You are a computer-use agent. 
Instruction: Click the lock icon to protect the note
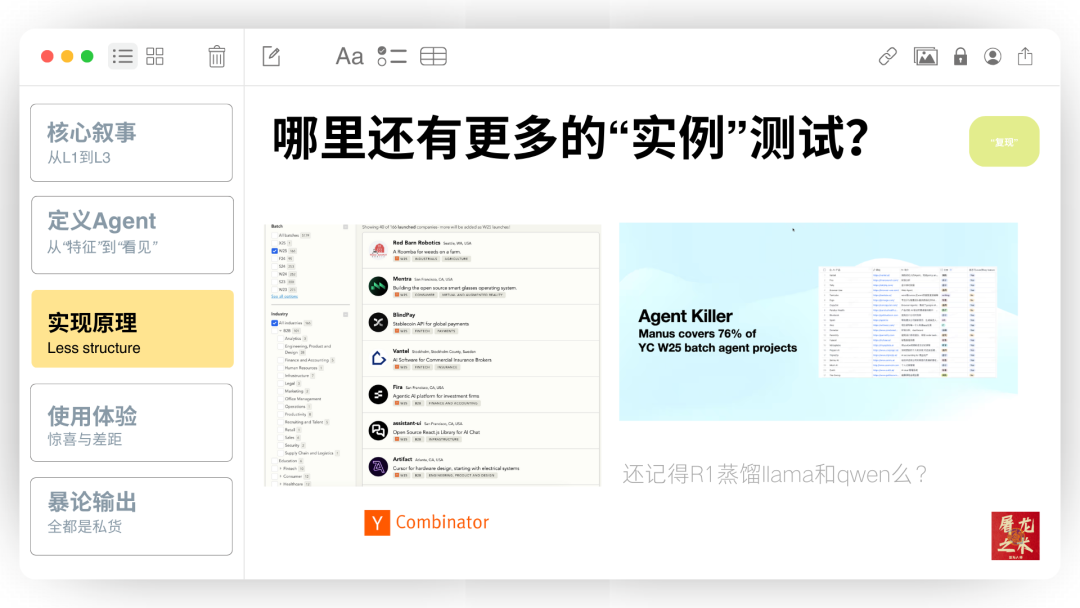(x=960, y=56)
